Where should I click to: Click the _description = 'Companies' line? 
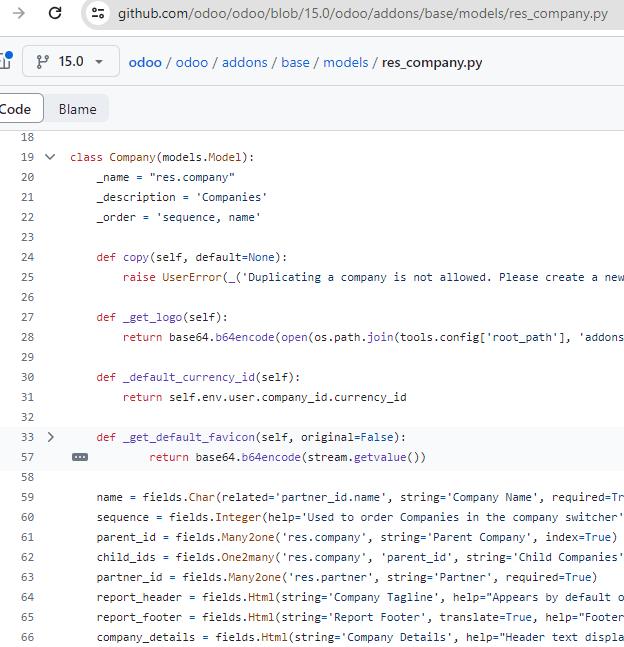(x=182, y=197)
